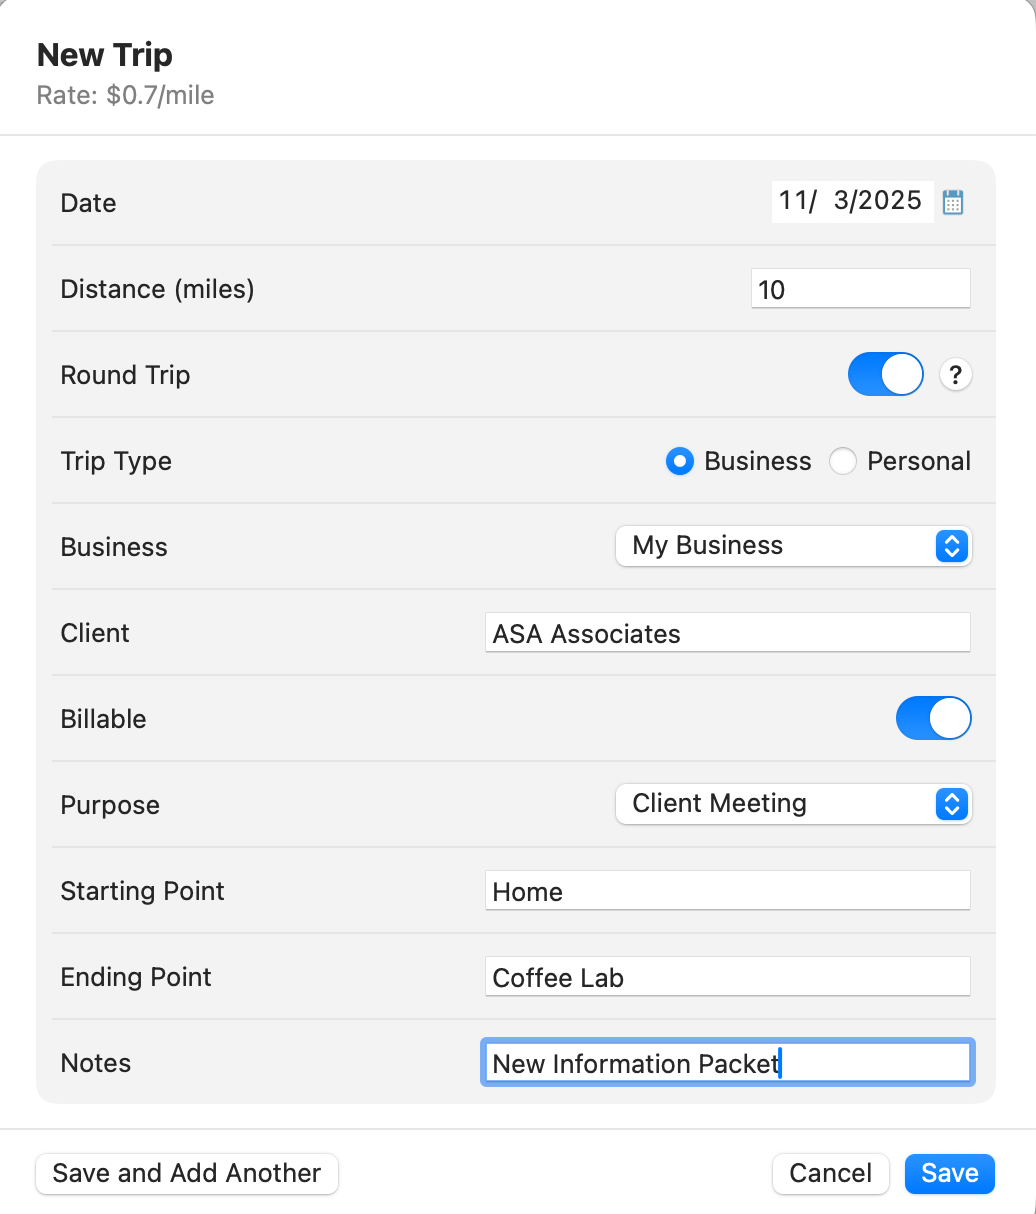The width and height of the screenshot is (1036, 1214).
Task: Open the My Business dropdown
Action: click(792, 546)
